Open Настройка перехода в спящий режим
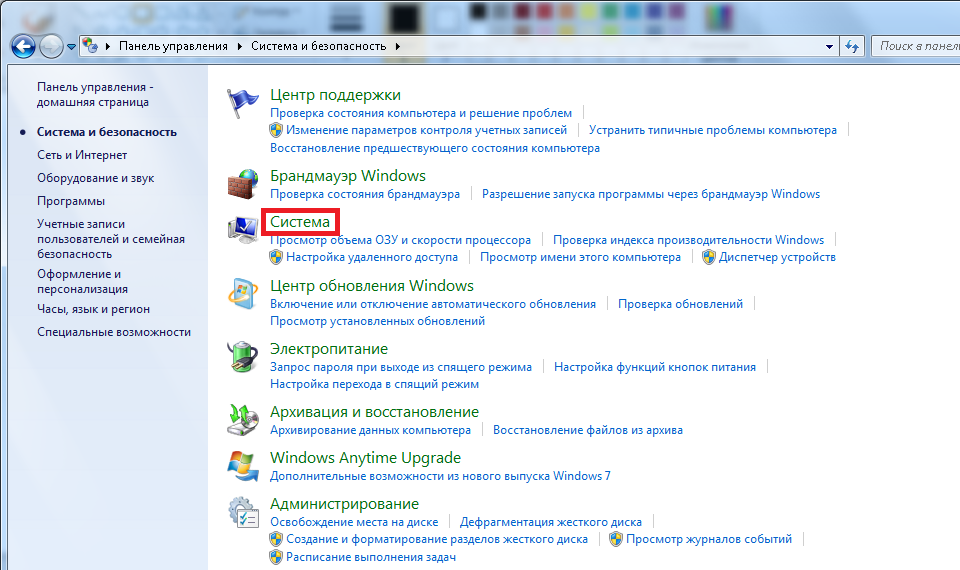 click(x=374, y=384)
